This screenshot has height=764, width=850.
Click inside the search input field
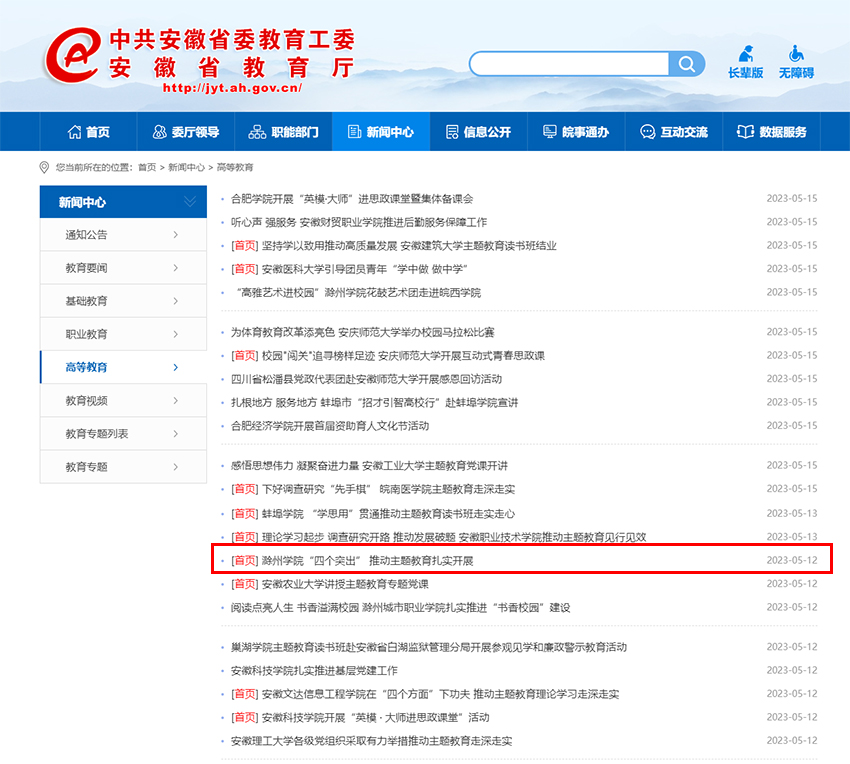[x=569, y=64]
